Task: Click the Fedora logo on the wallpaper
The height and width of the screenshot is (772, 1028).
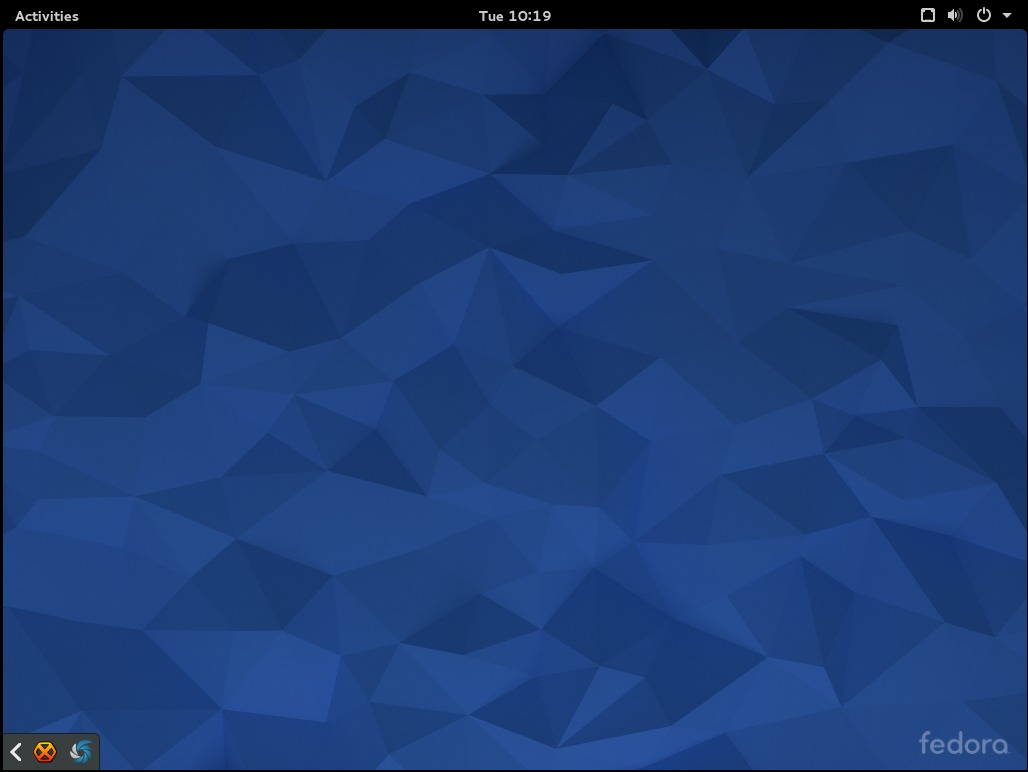Action: coord(966,743)
